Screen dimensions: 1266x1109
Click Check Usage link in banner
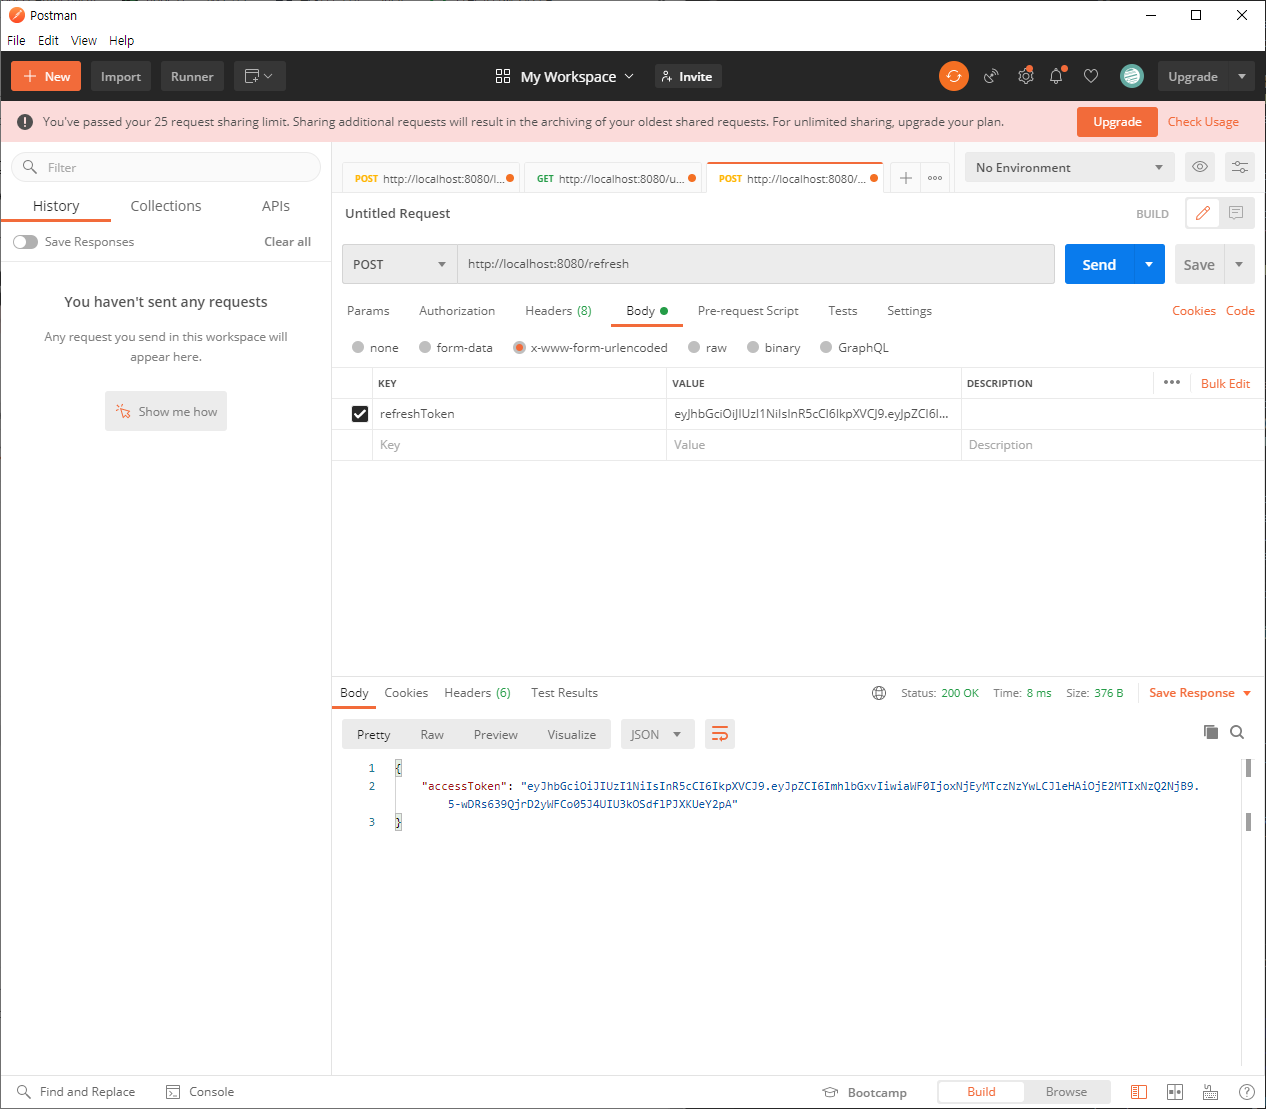click(1203, 122)
